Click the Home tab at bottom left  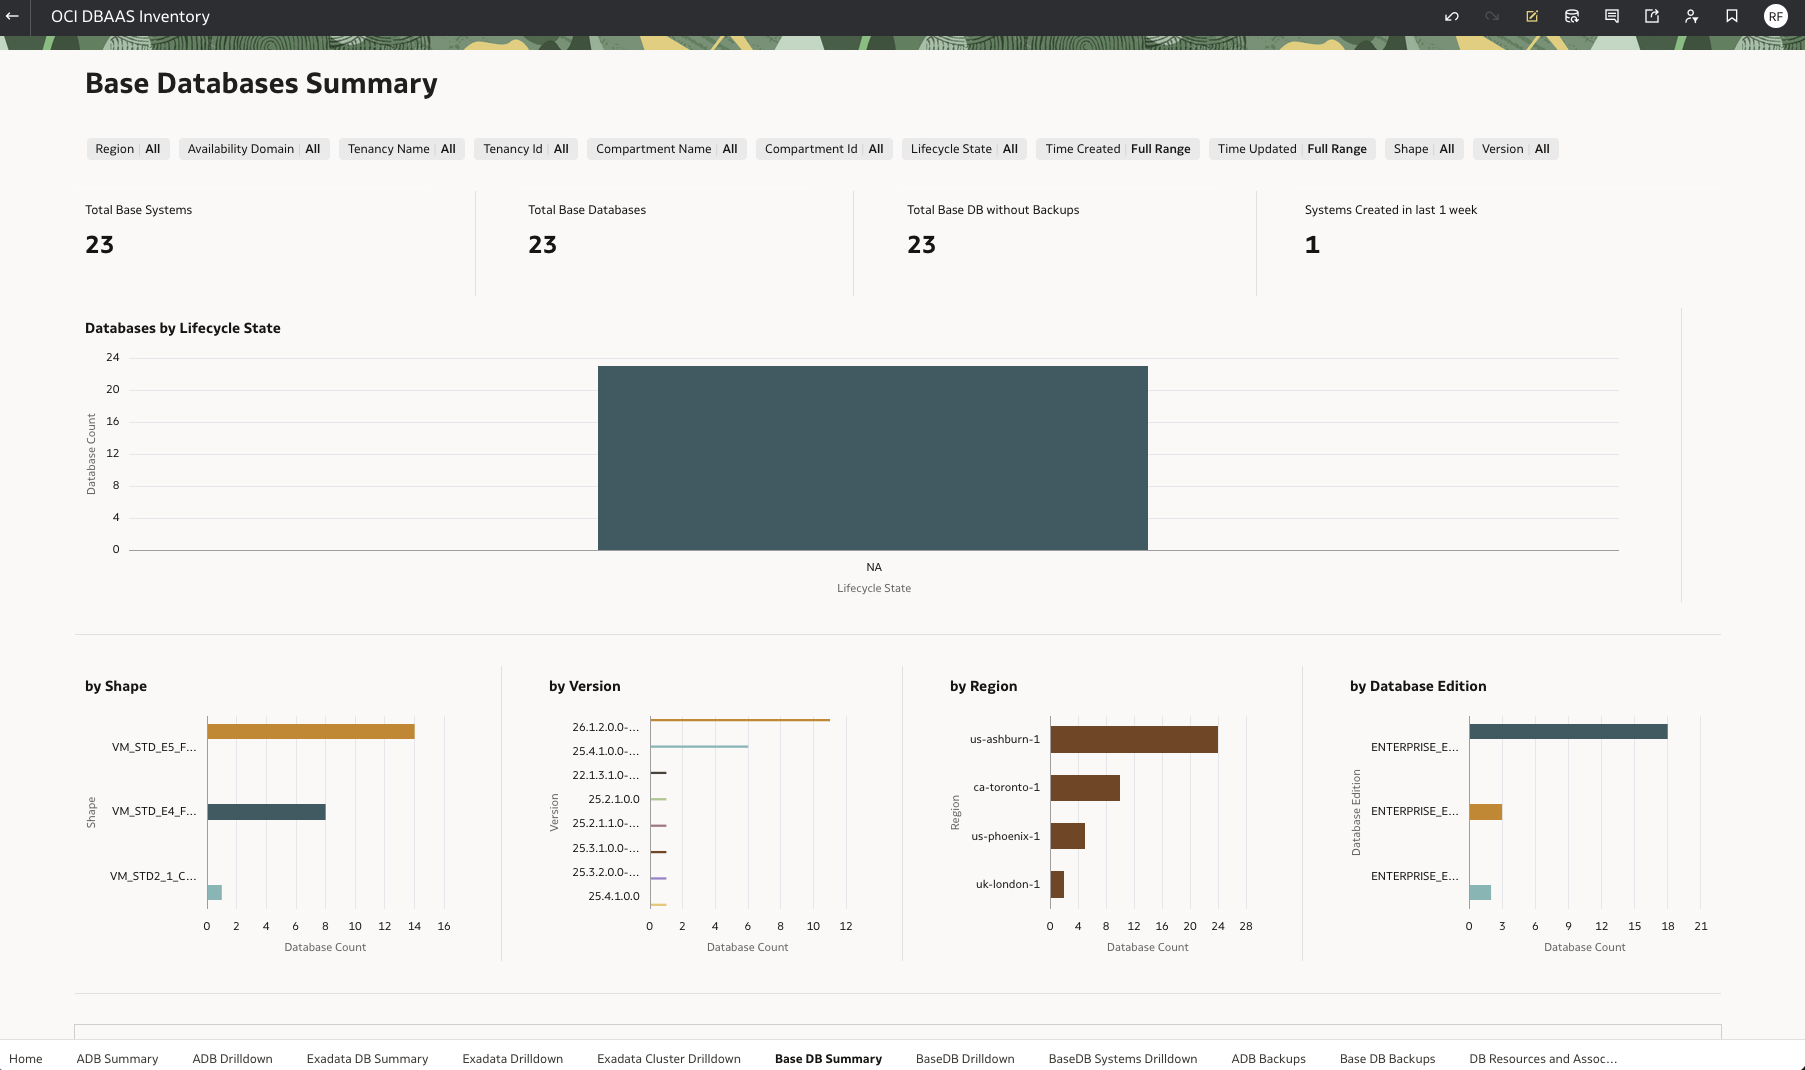pyautogui.click(x=26, y=1058)
